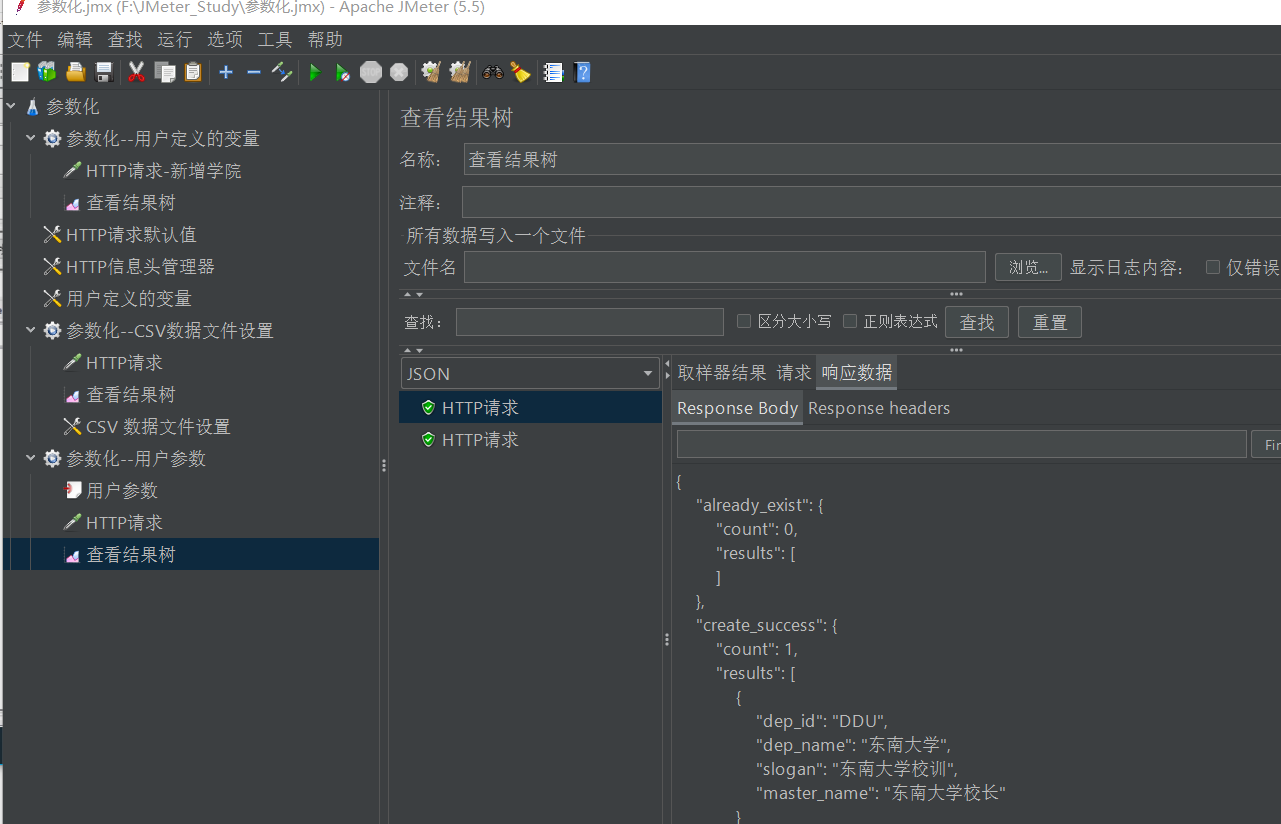Open the 查找 menu
1281x824 pixels.
pyautogui.click(x=125, y=40)
